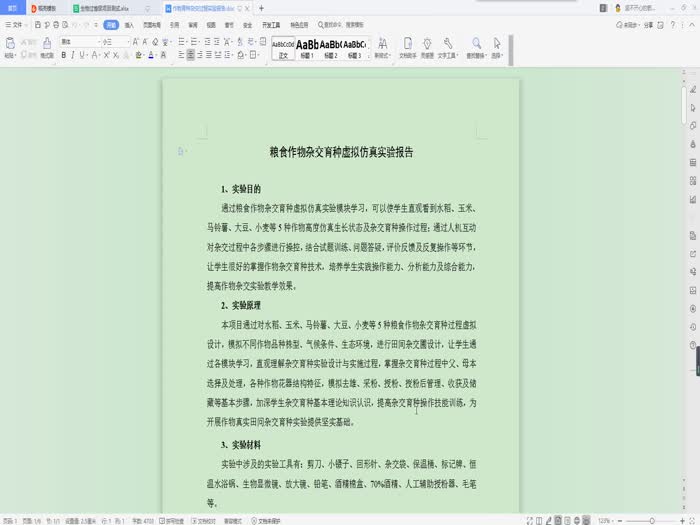This screenshot has height=525, width=700.
Task: Toggle compatibility mode in status bar
Action: pyautogui.click(x=232, y=520)
